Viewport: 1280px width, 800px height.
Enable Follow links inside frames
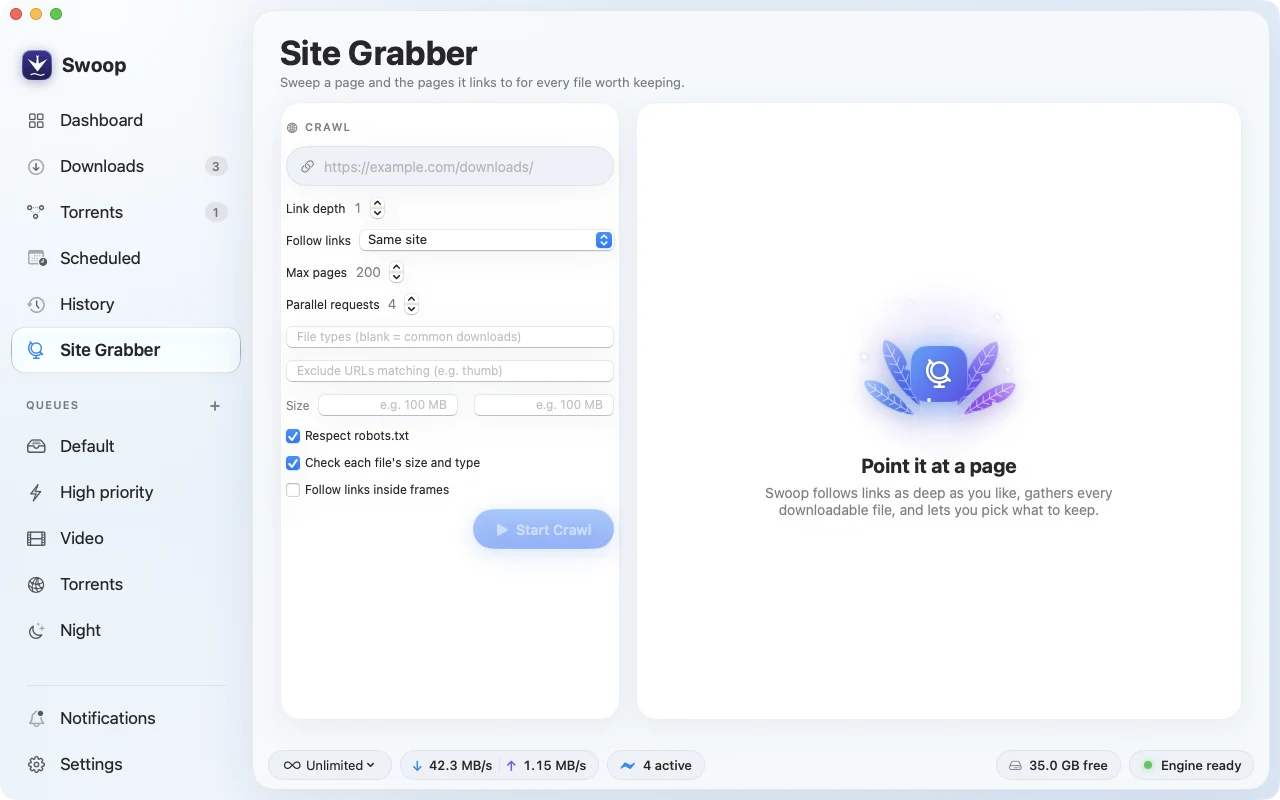coord(293,490)
